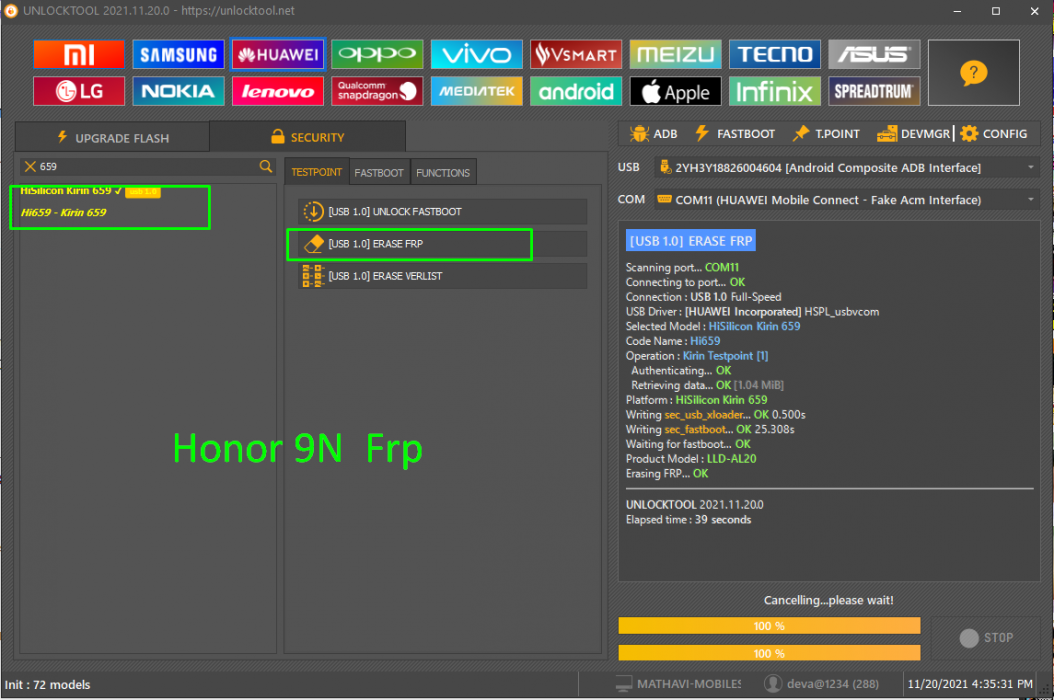Select the ASUS brand tile
The width and height of the screenshot is (1054, 700).
click(875, 54)
